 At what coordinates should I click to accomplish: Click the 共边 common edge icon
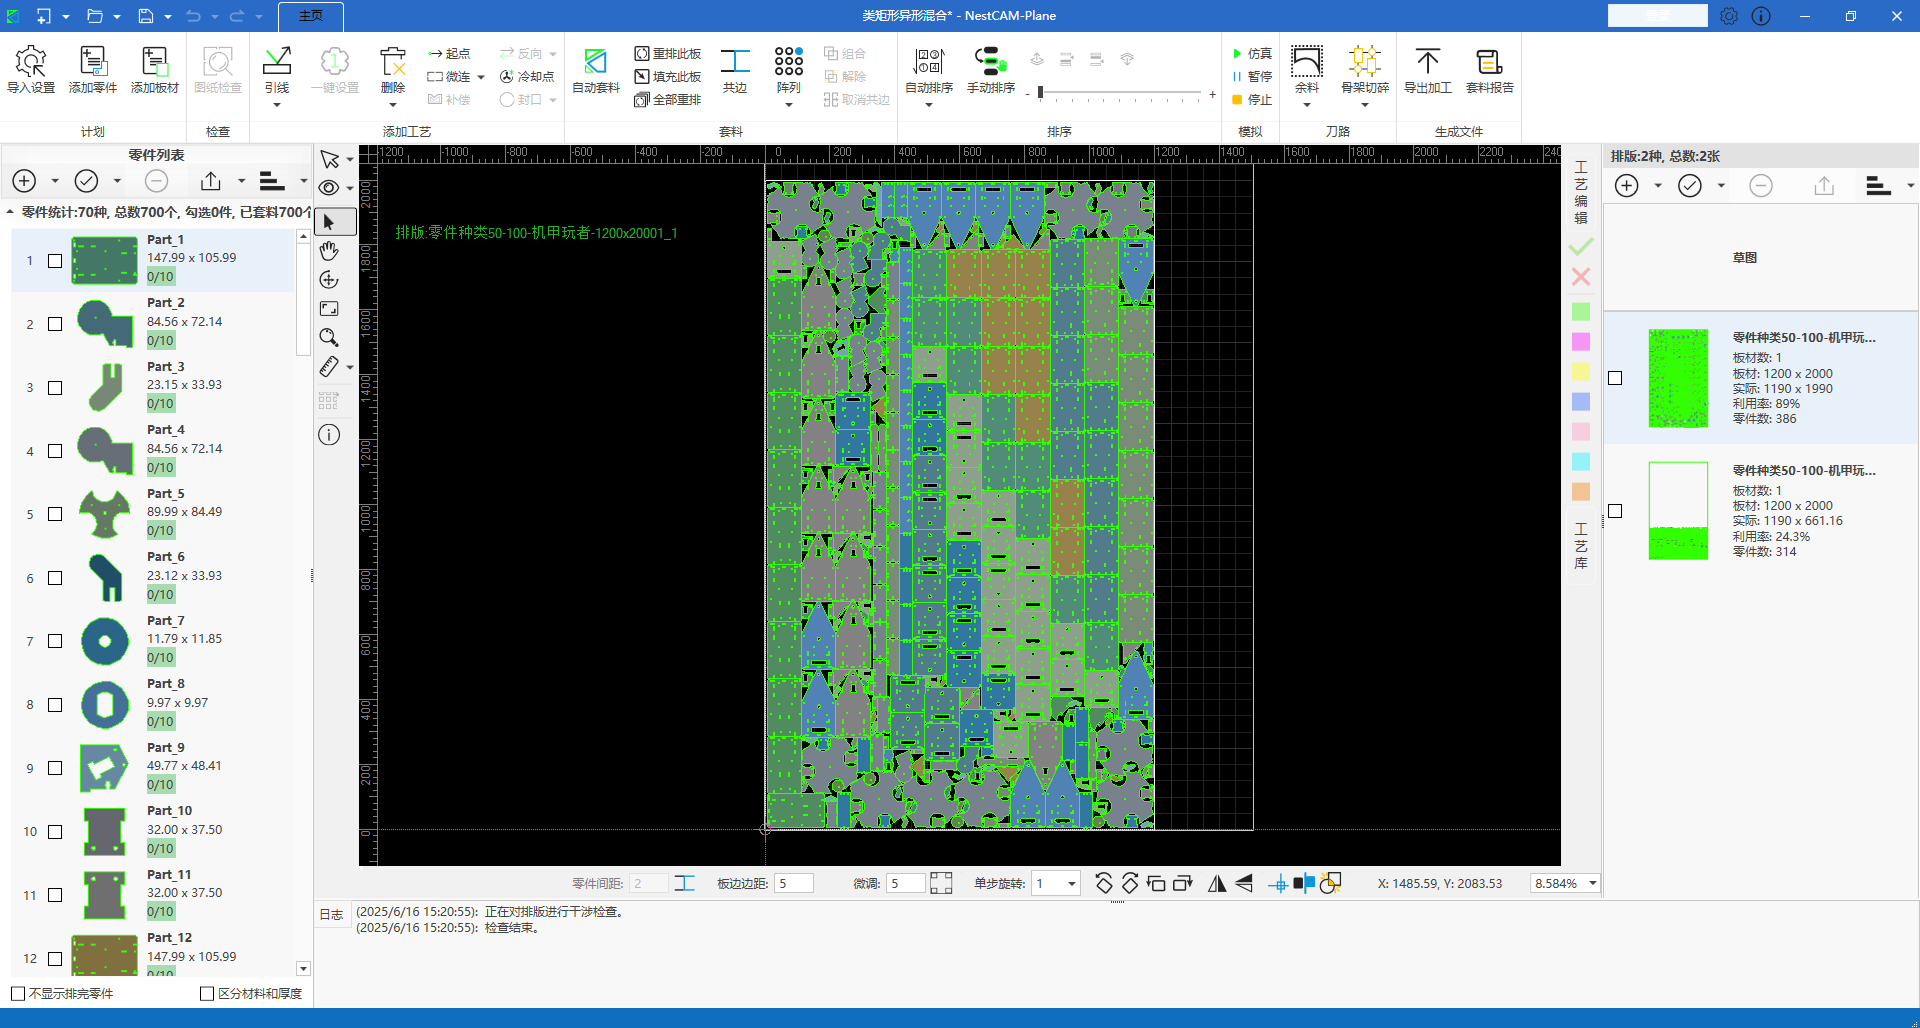(x=735, y=62)
